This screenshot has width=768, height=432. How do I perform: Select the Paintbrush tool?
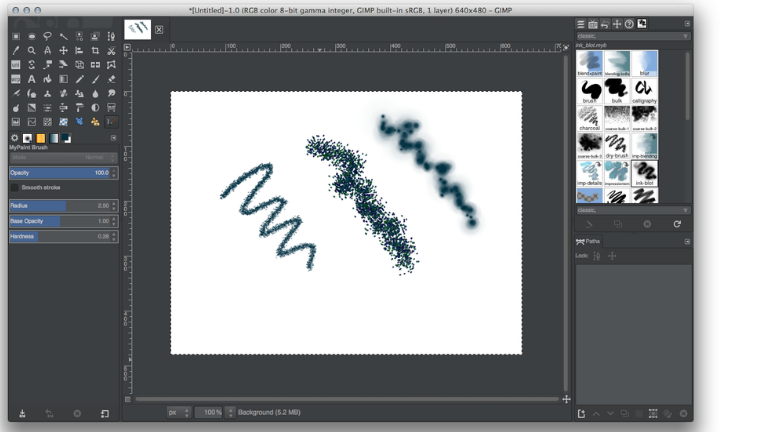click(x=96, y=79)
